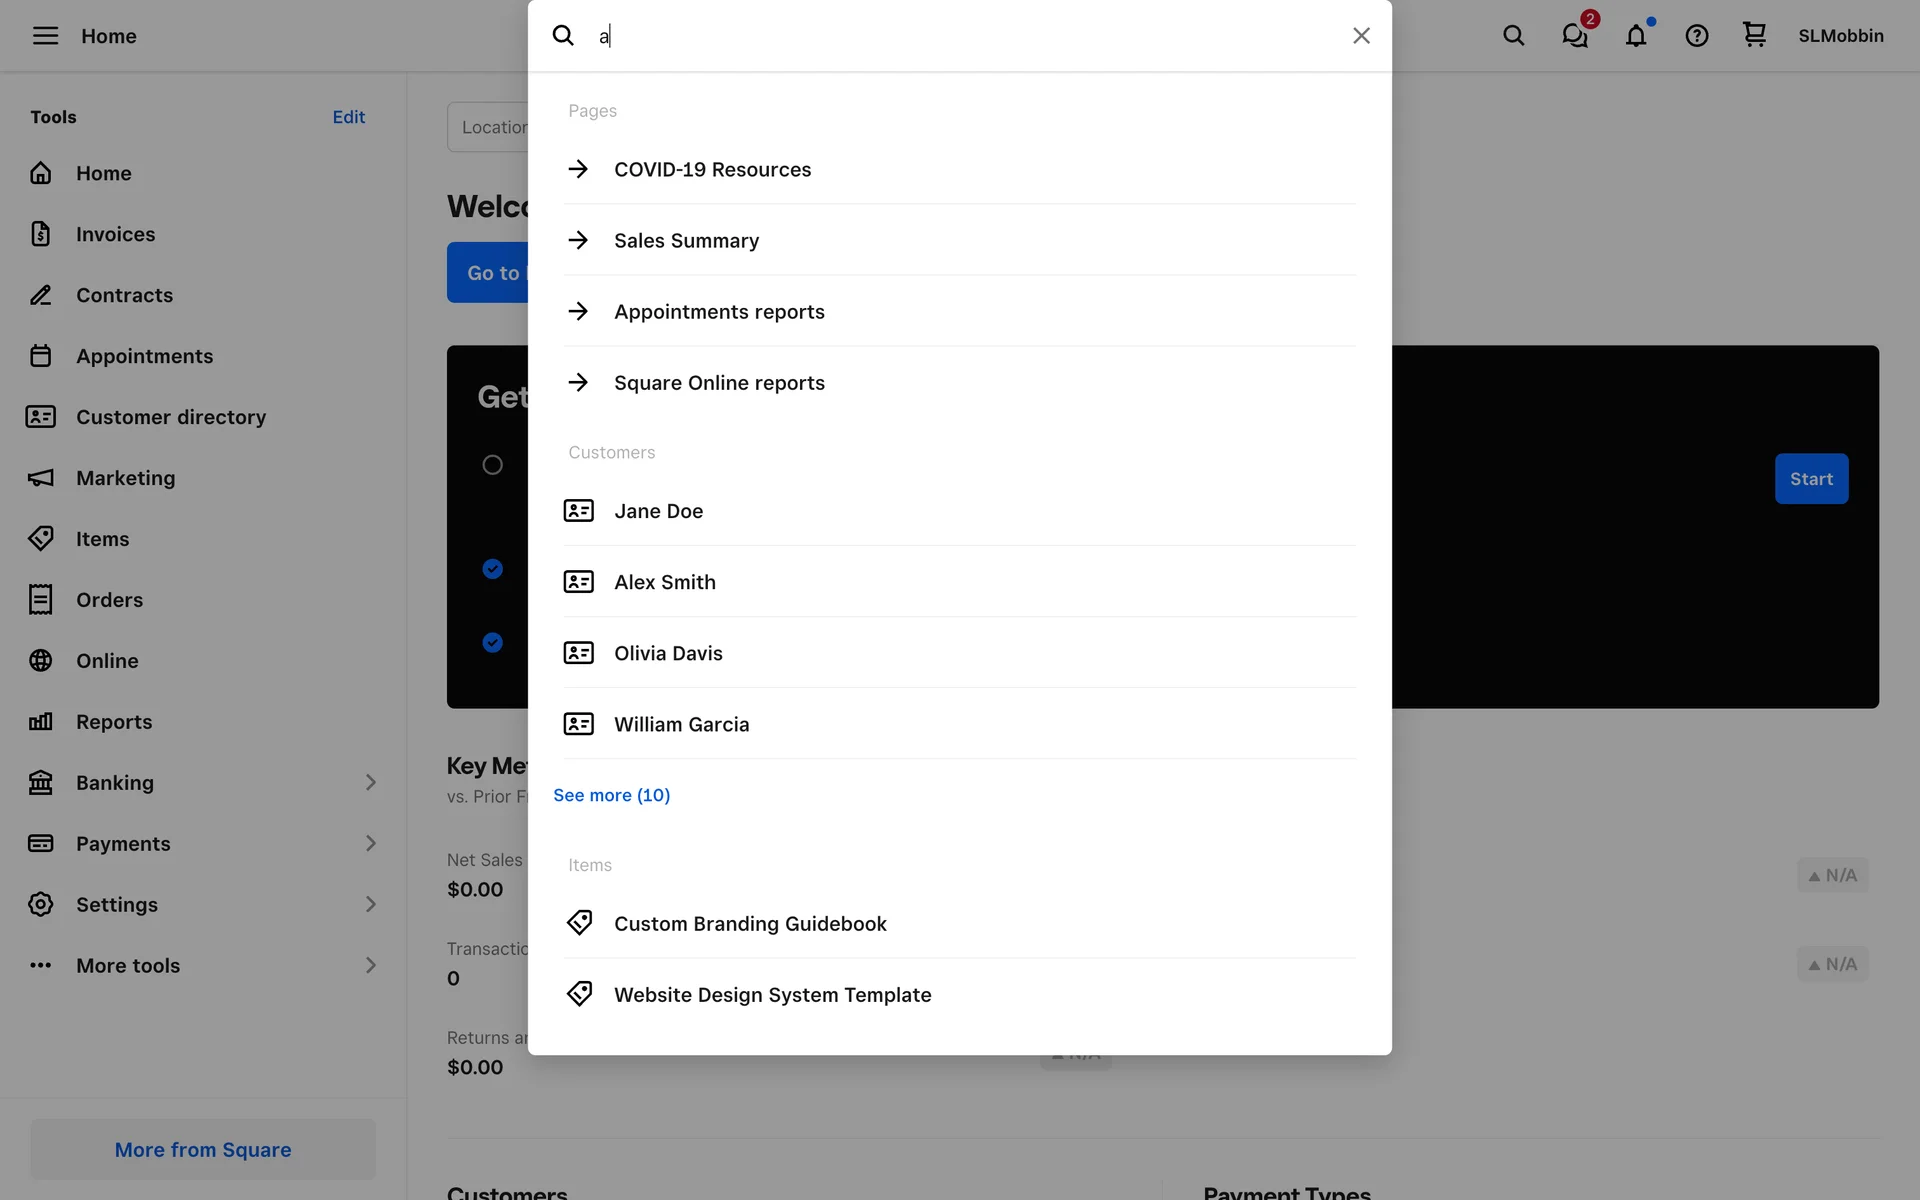Open Sales Summary page result
The width and height of the screenshot is (1920, 1200).
pos(686,241)
